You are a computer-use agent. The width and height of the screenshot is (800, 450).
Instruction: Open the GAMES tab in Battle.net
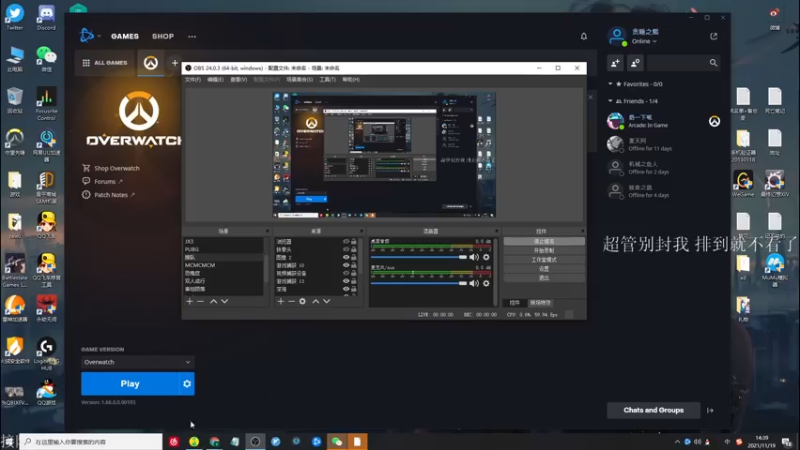(x=124, y=36)
